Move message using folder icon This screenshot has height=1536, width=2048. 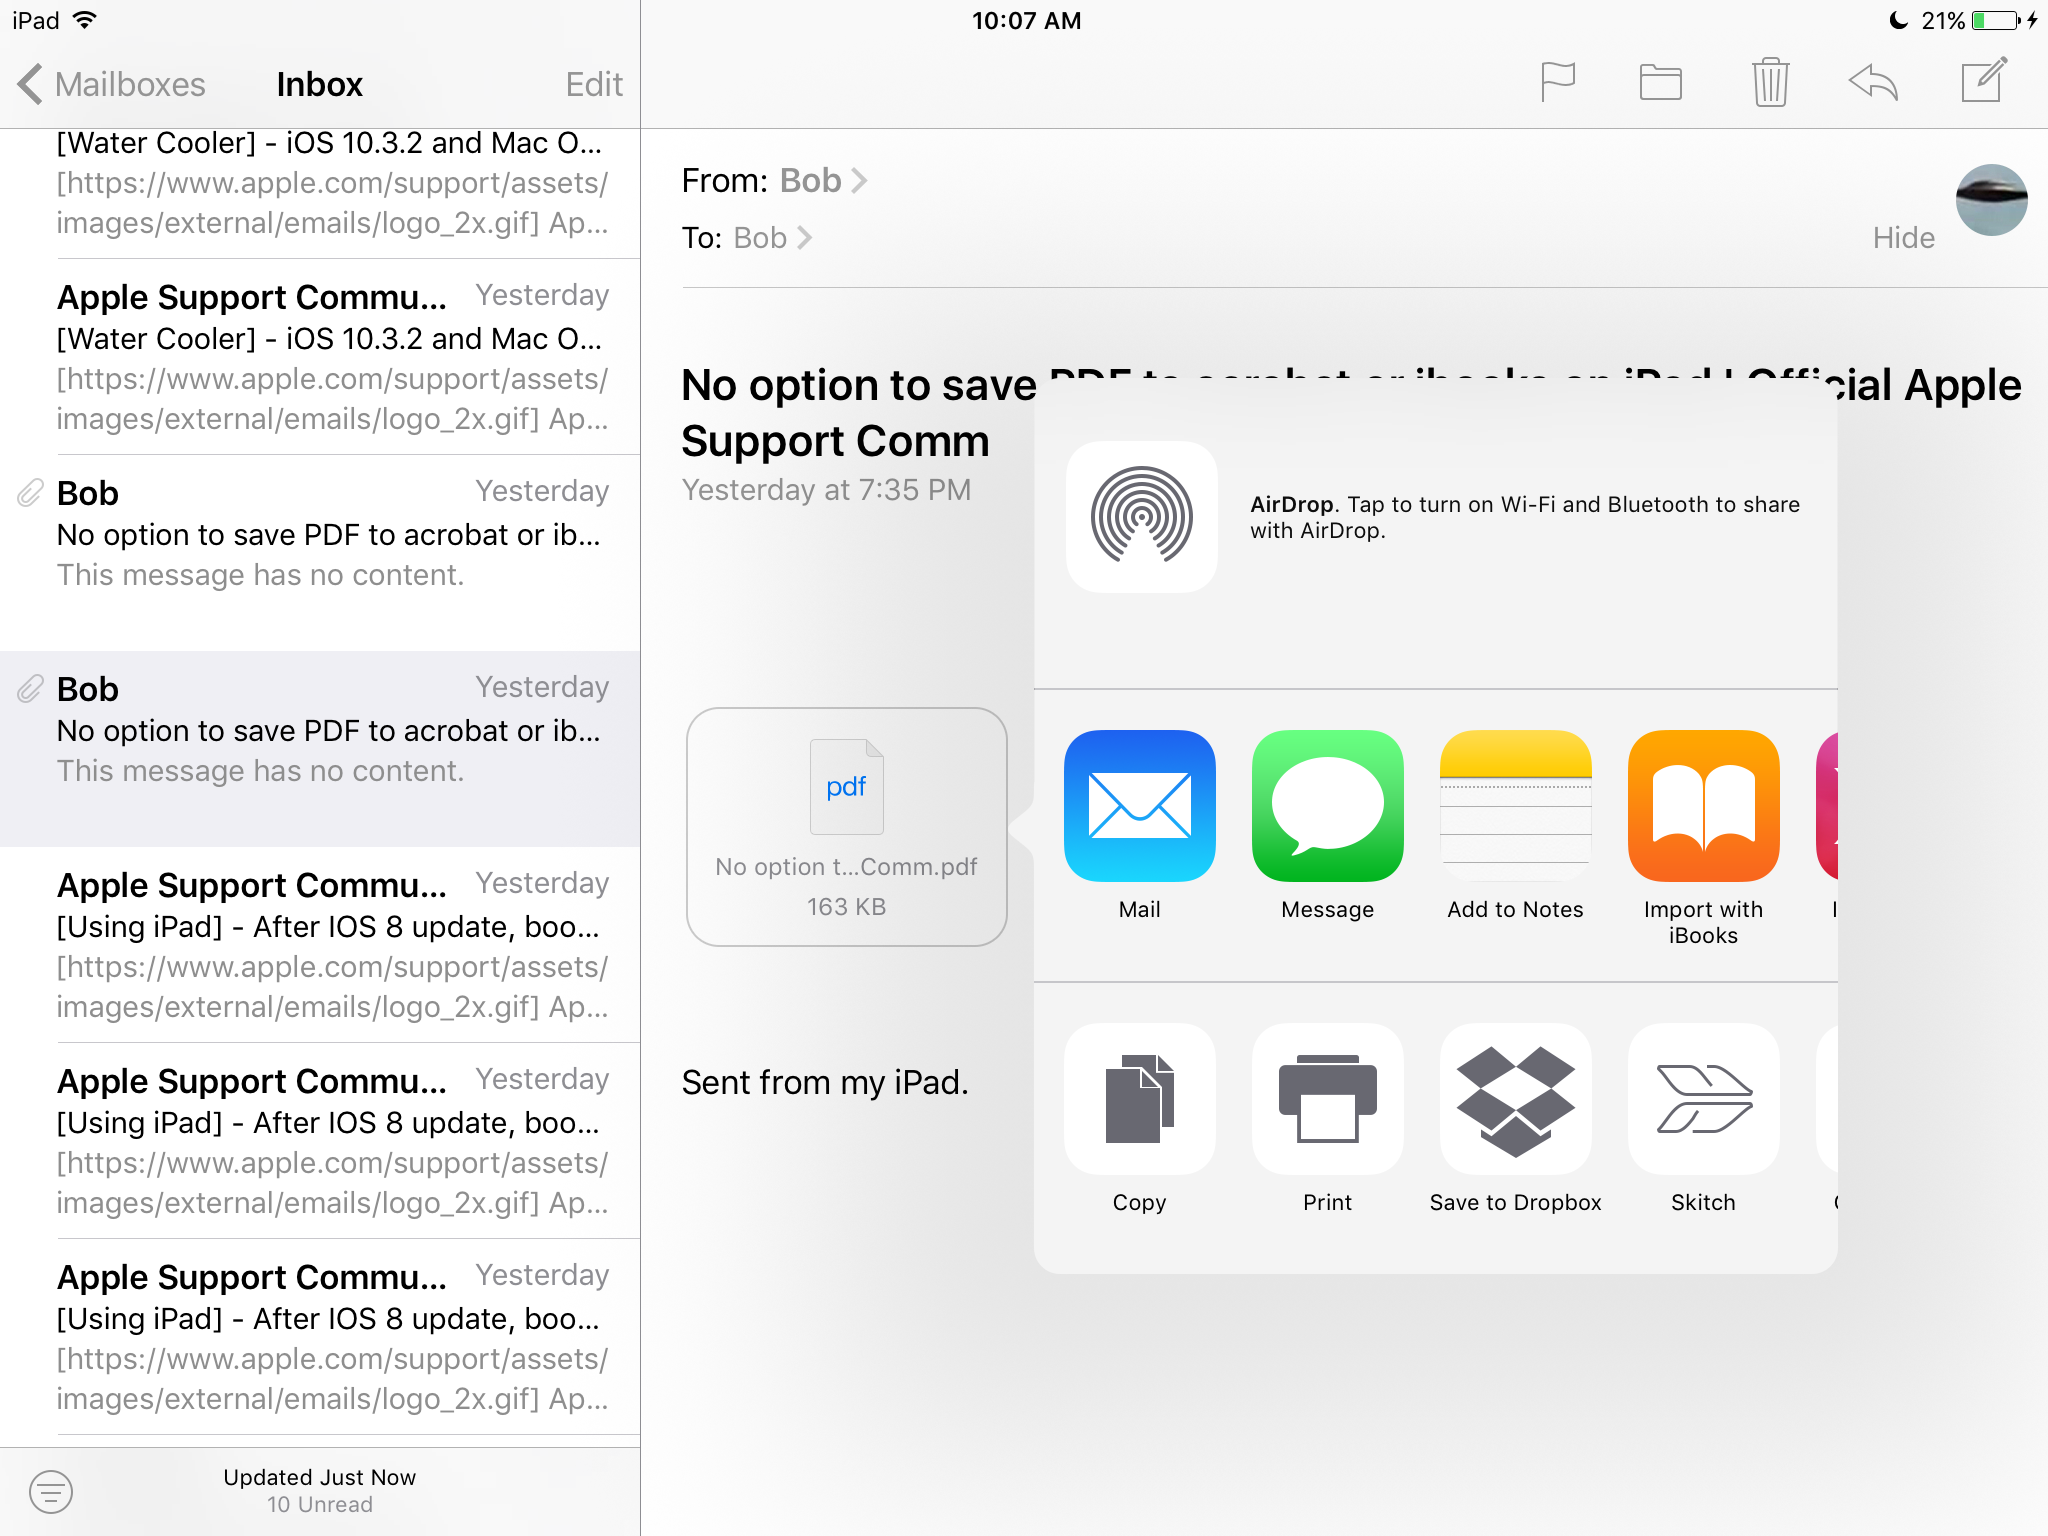1660,82
